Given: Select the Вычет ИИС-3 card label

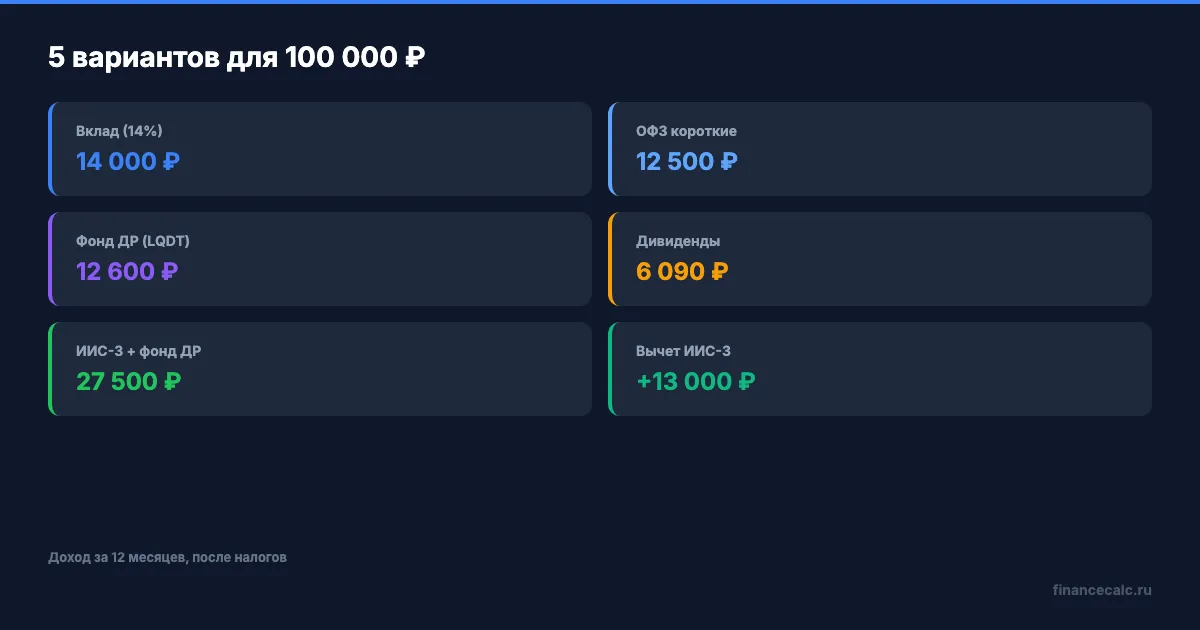Looking at the screenshot, I should coord(690,351).
